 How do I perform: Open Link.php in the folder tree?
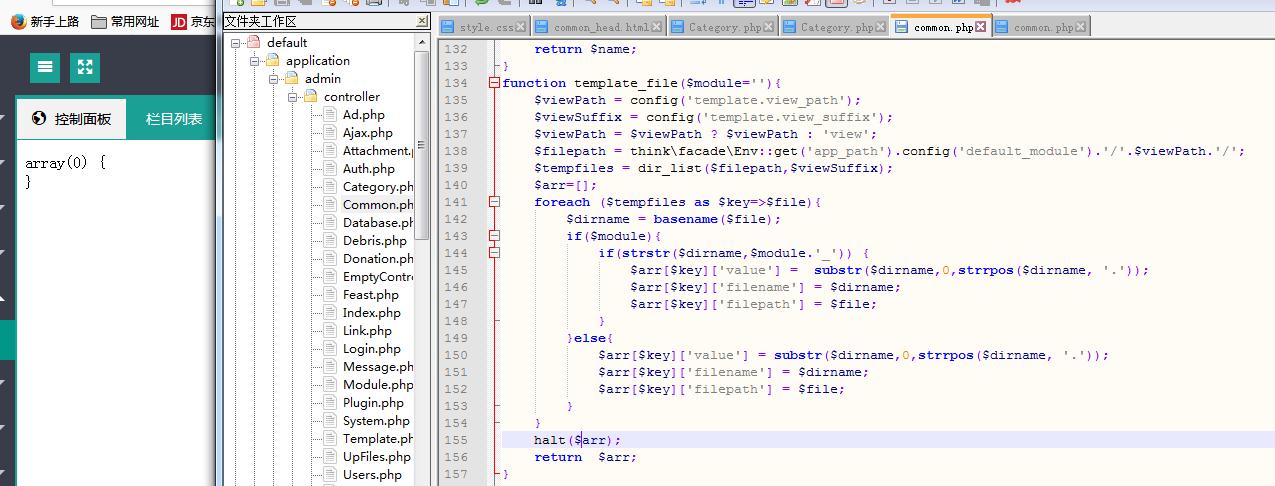point(367,331)
